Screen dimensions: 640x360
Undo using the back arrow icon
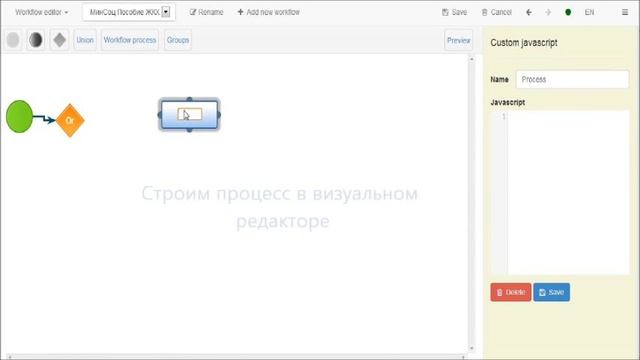[529, 12]
